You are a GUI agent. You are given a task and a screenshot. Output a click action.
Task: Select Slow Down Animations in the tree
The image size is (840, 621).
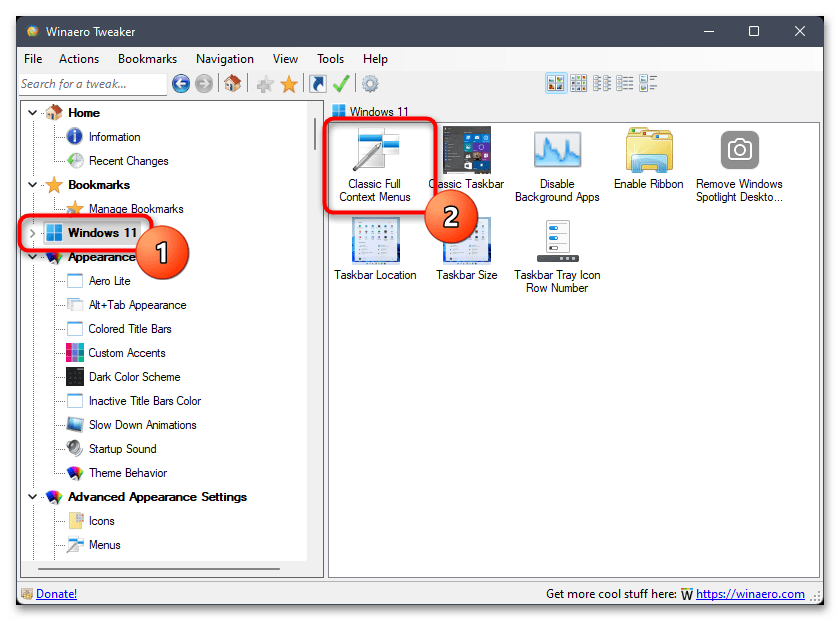tap(142, 425)
